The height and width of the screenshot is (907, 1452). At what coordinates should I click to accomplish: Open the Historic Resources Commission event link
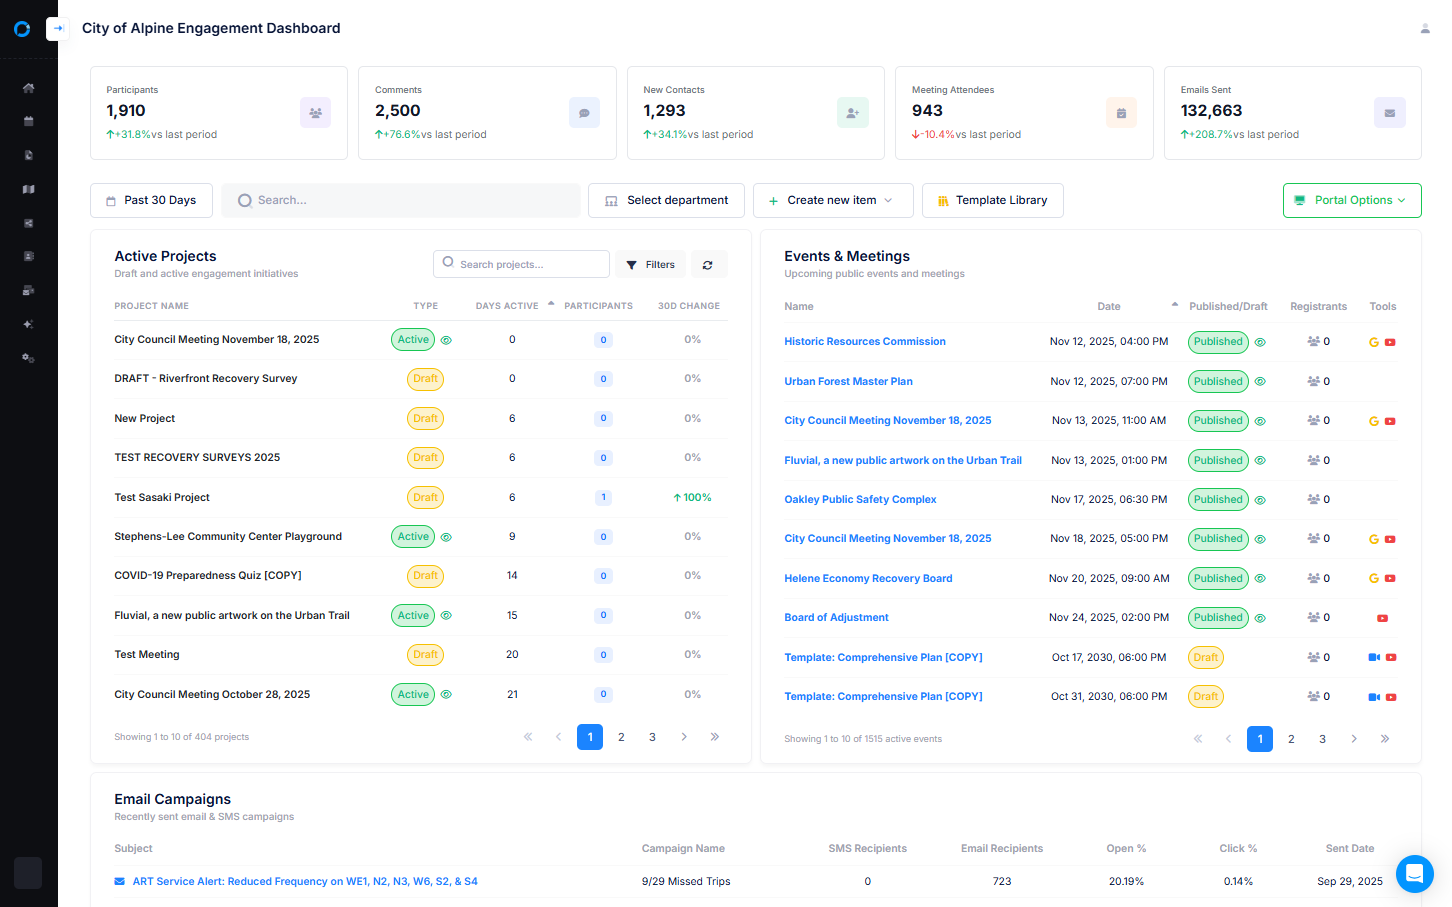[x=864, y=341]
